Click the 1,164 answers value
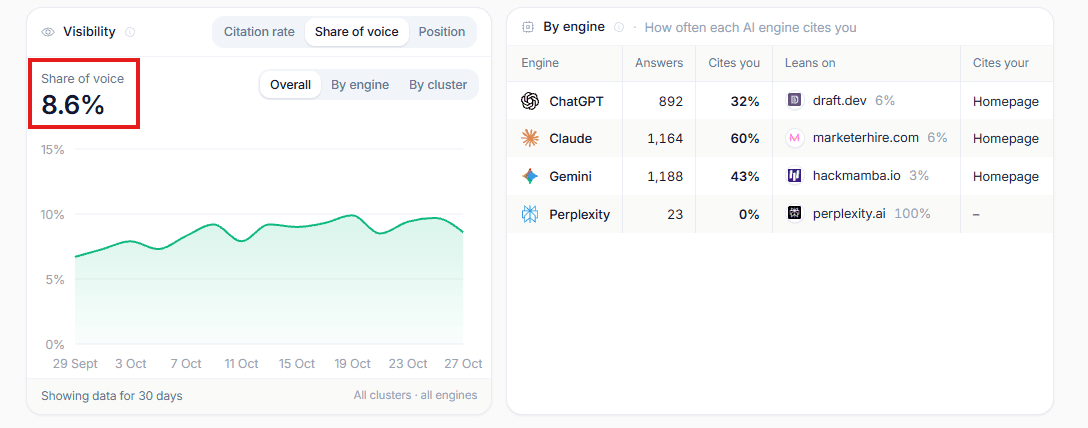The height and width of the screenshot is (428, 1088). 665,139
